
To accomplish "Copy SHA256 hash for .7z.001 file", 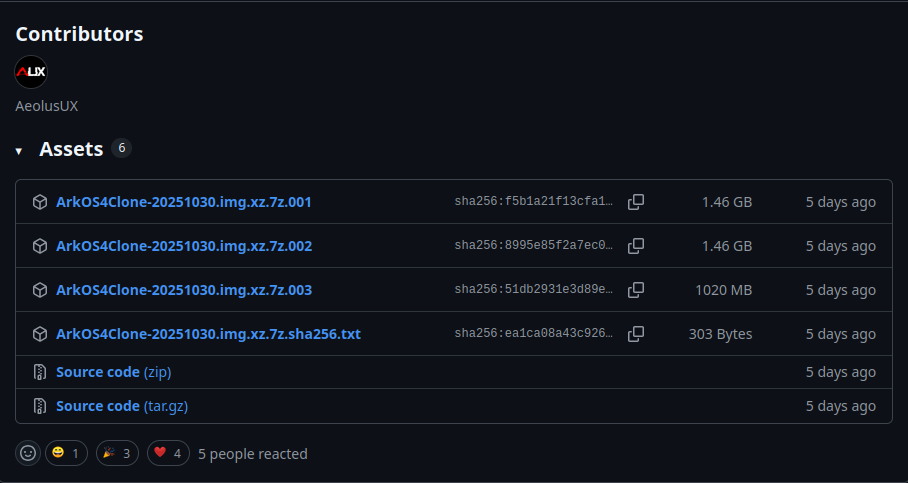I will 635,202.
